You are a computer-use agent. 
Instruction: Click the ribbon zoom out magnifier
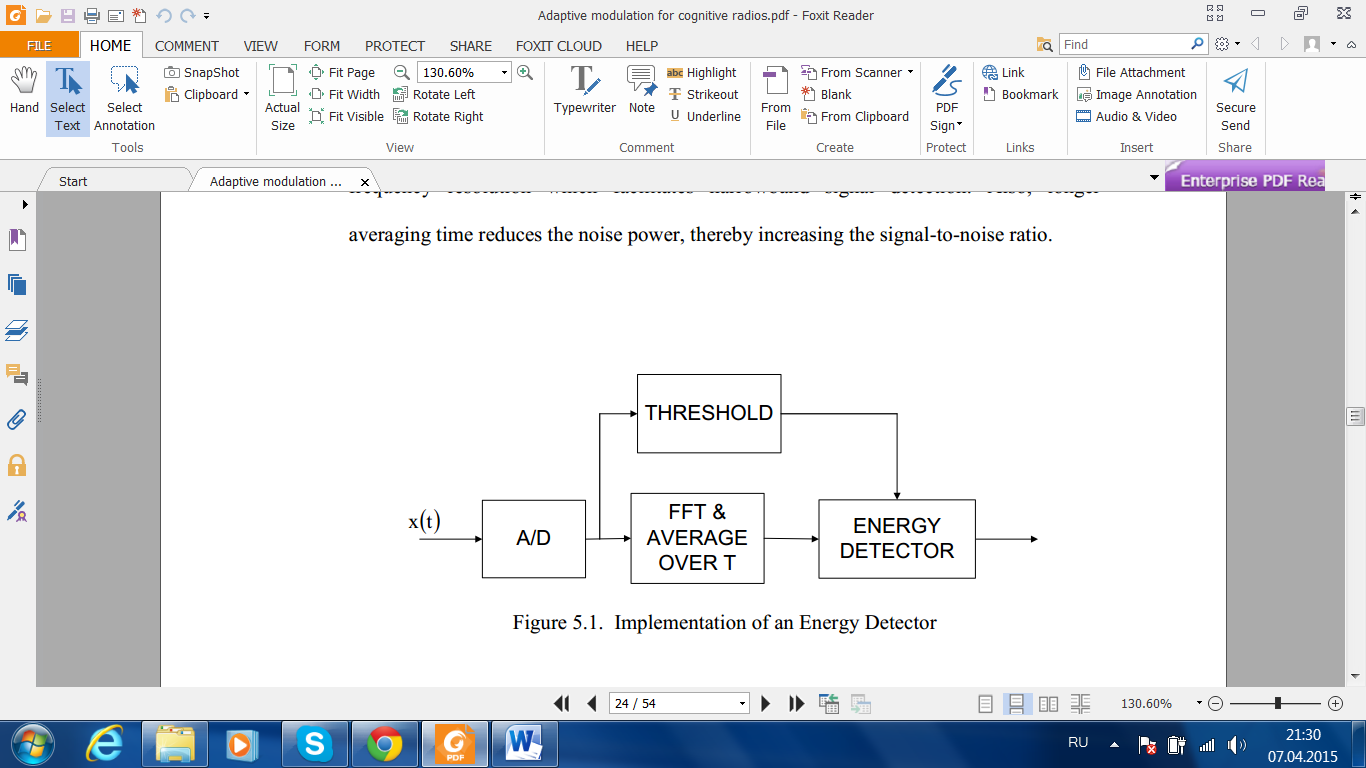coord(402,72)
